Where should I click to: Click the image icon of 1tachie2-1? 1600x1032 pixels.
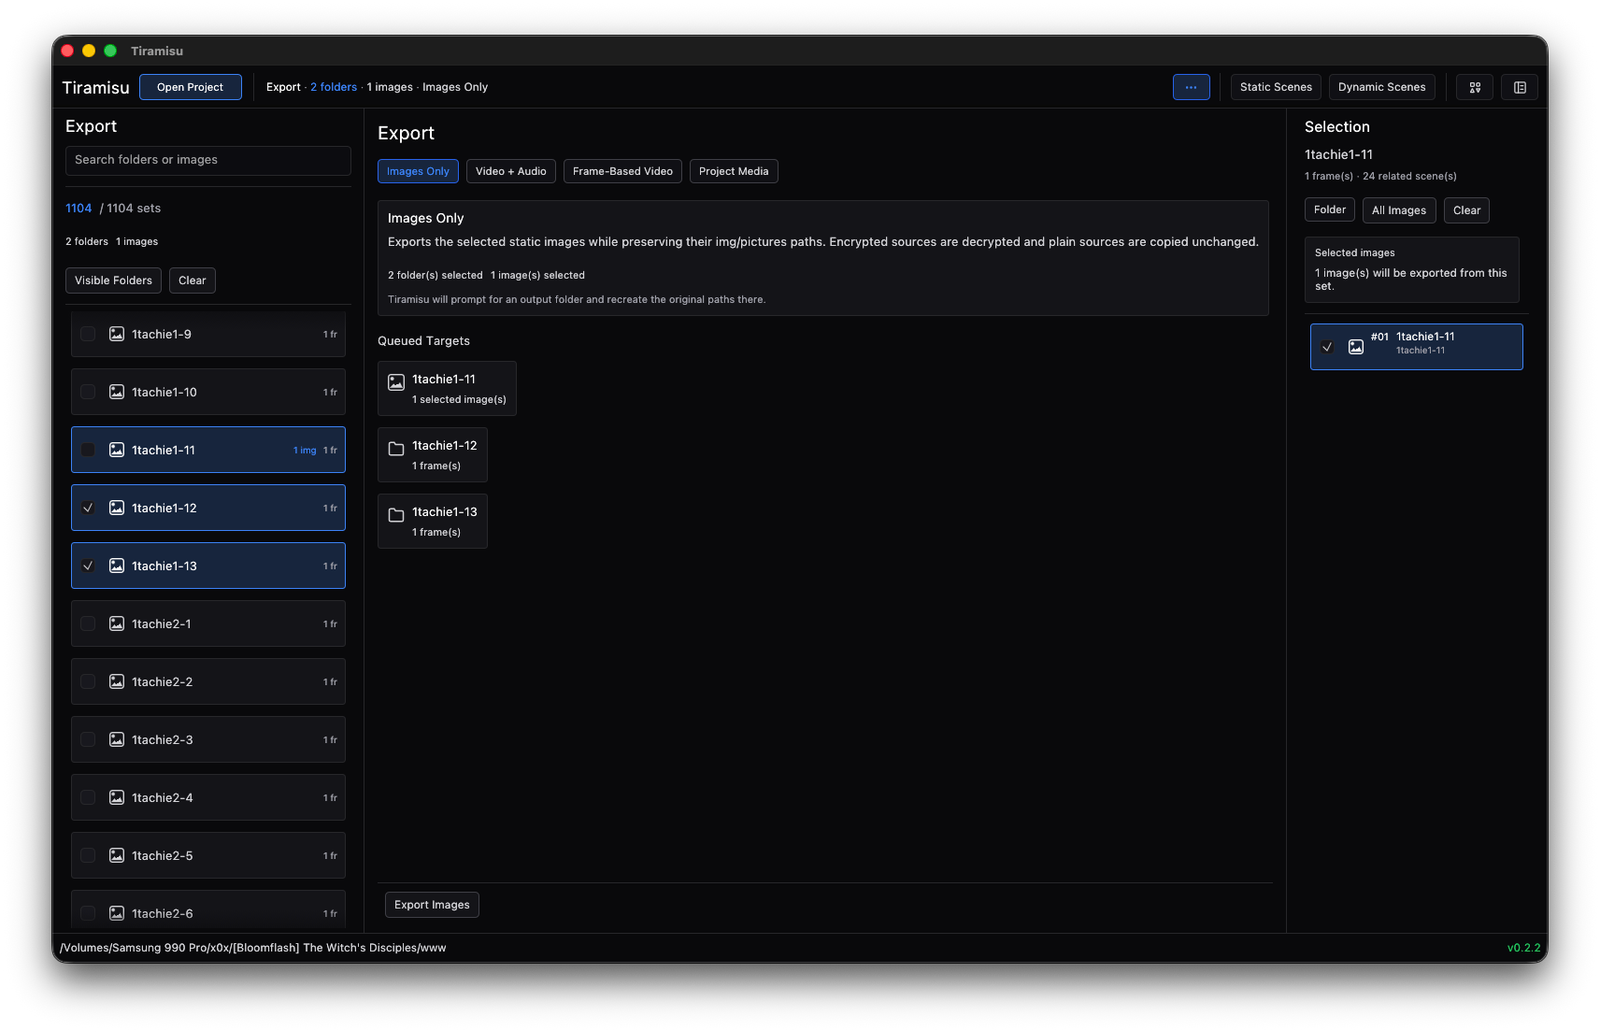tap(117, 624)
